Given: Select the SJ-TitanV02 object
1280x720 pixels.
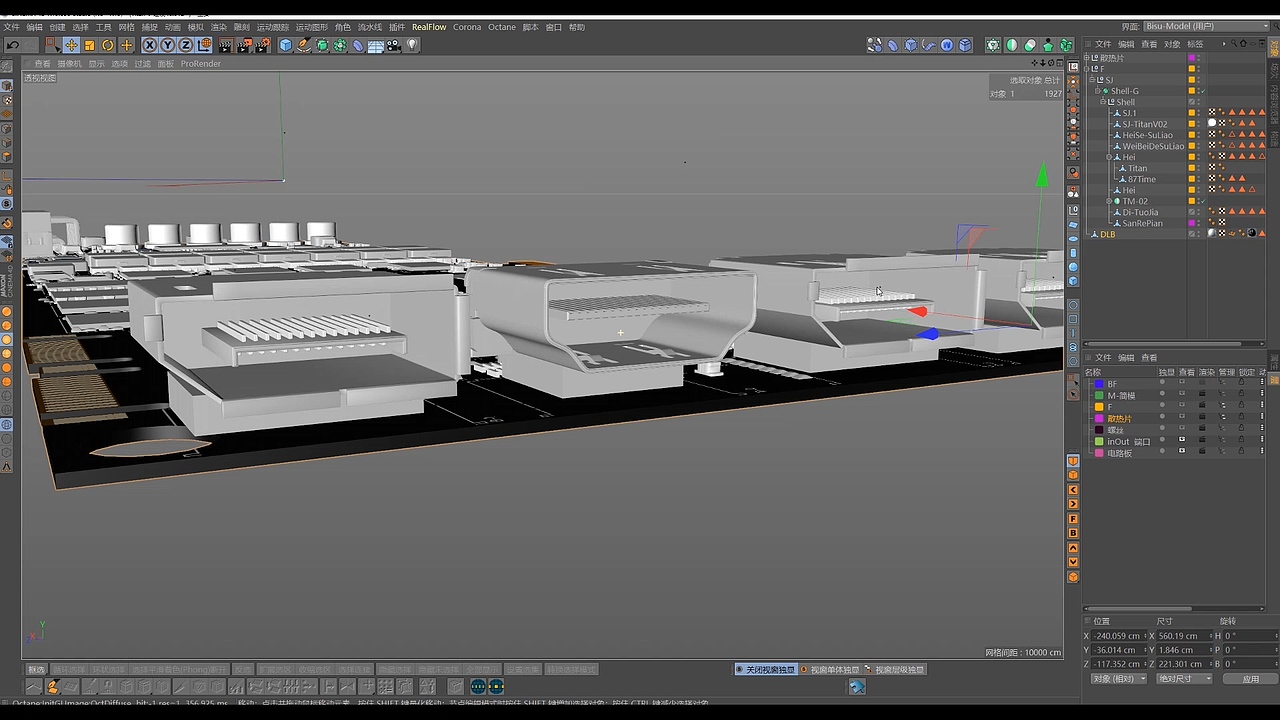Looking at the screenshot, I should pyautogui.click(x=1144, y=124).
